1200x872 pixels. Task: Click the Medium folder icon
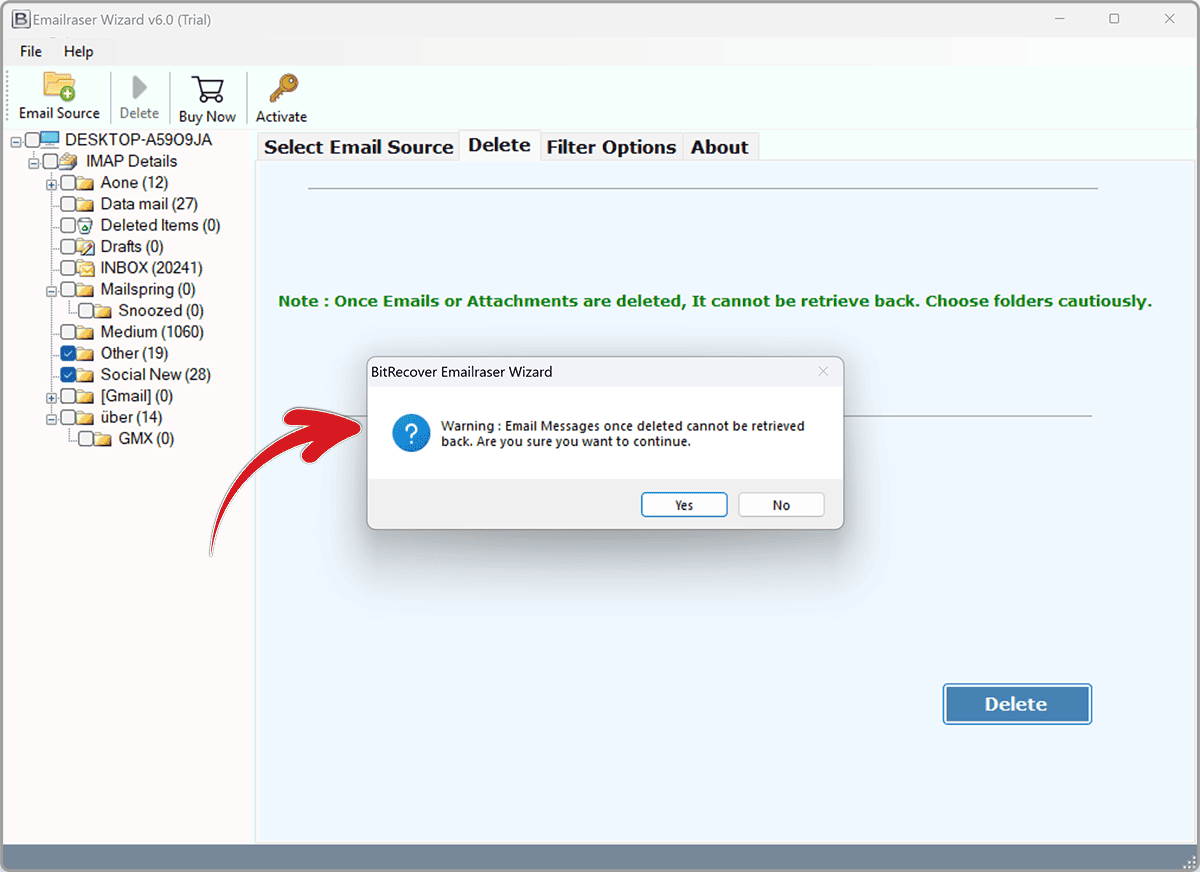coord(87,332)
